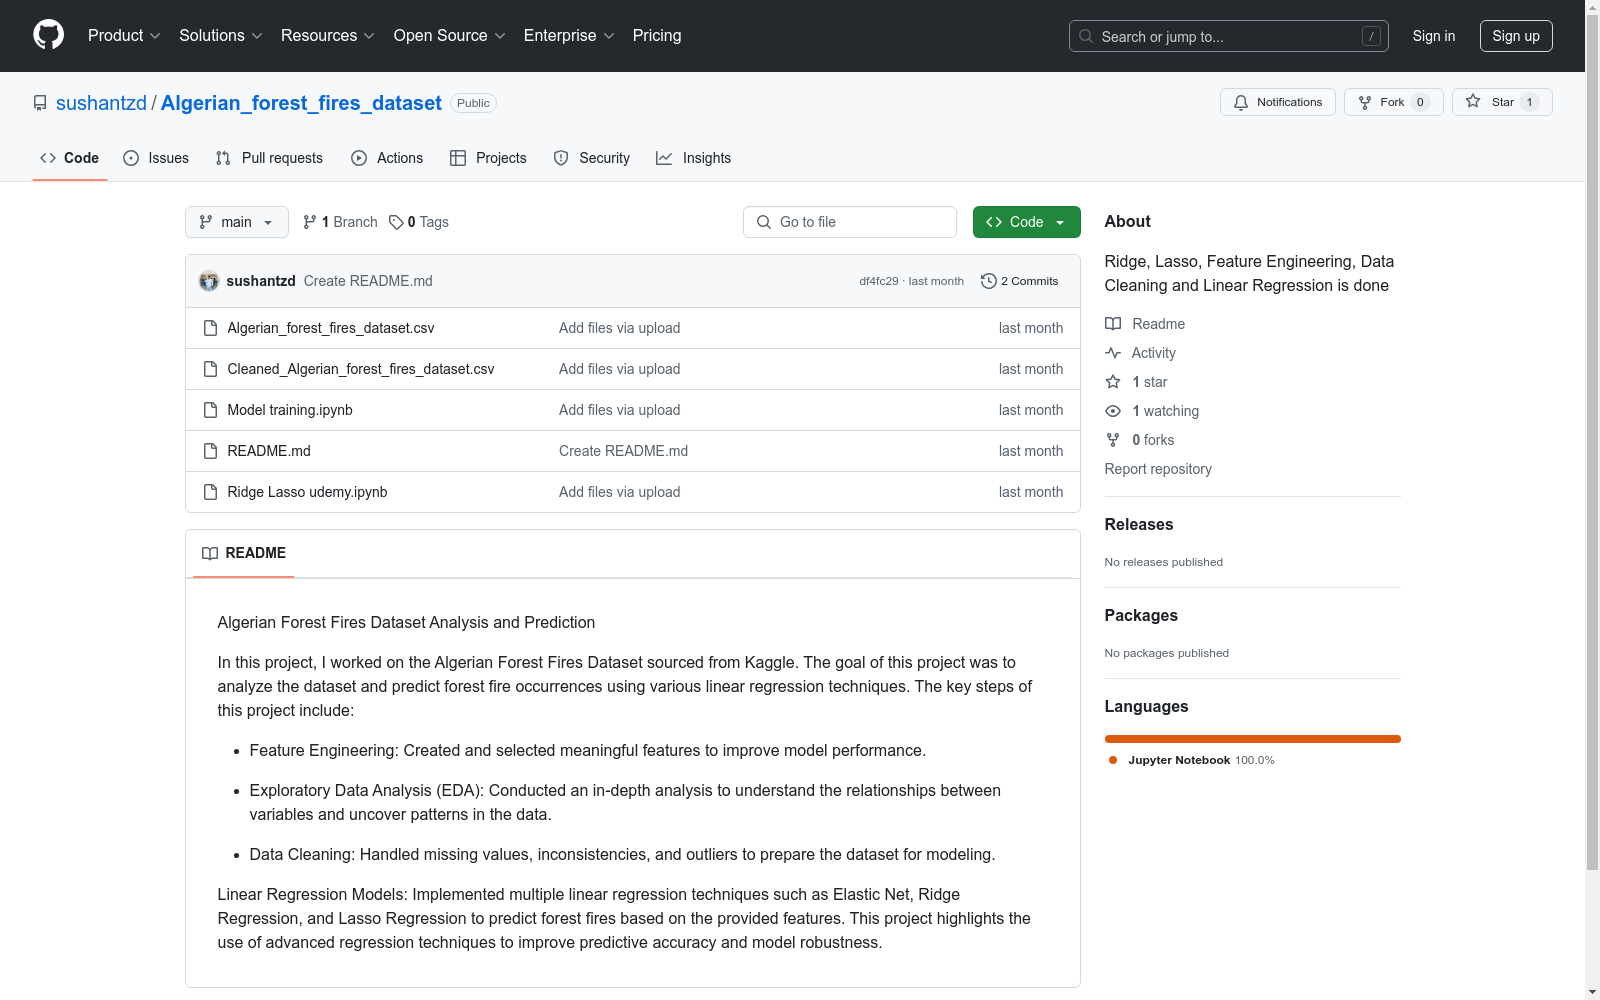The height and width of the screenshot is (1000, 1600).
Task: Expand the main branch dropdown
Action: point(236,222)
